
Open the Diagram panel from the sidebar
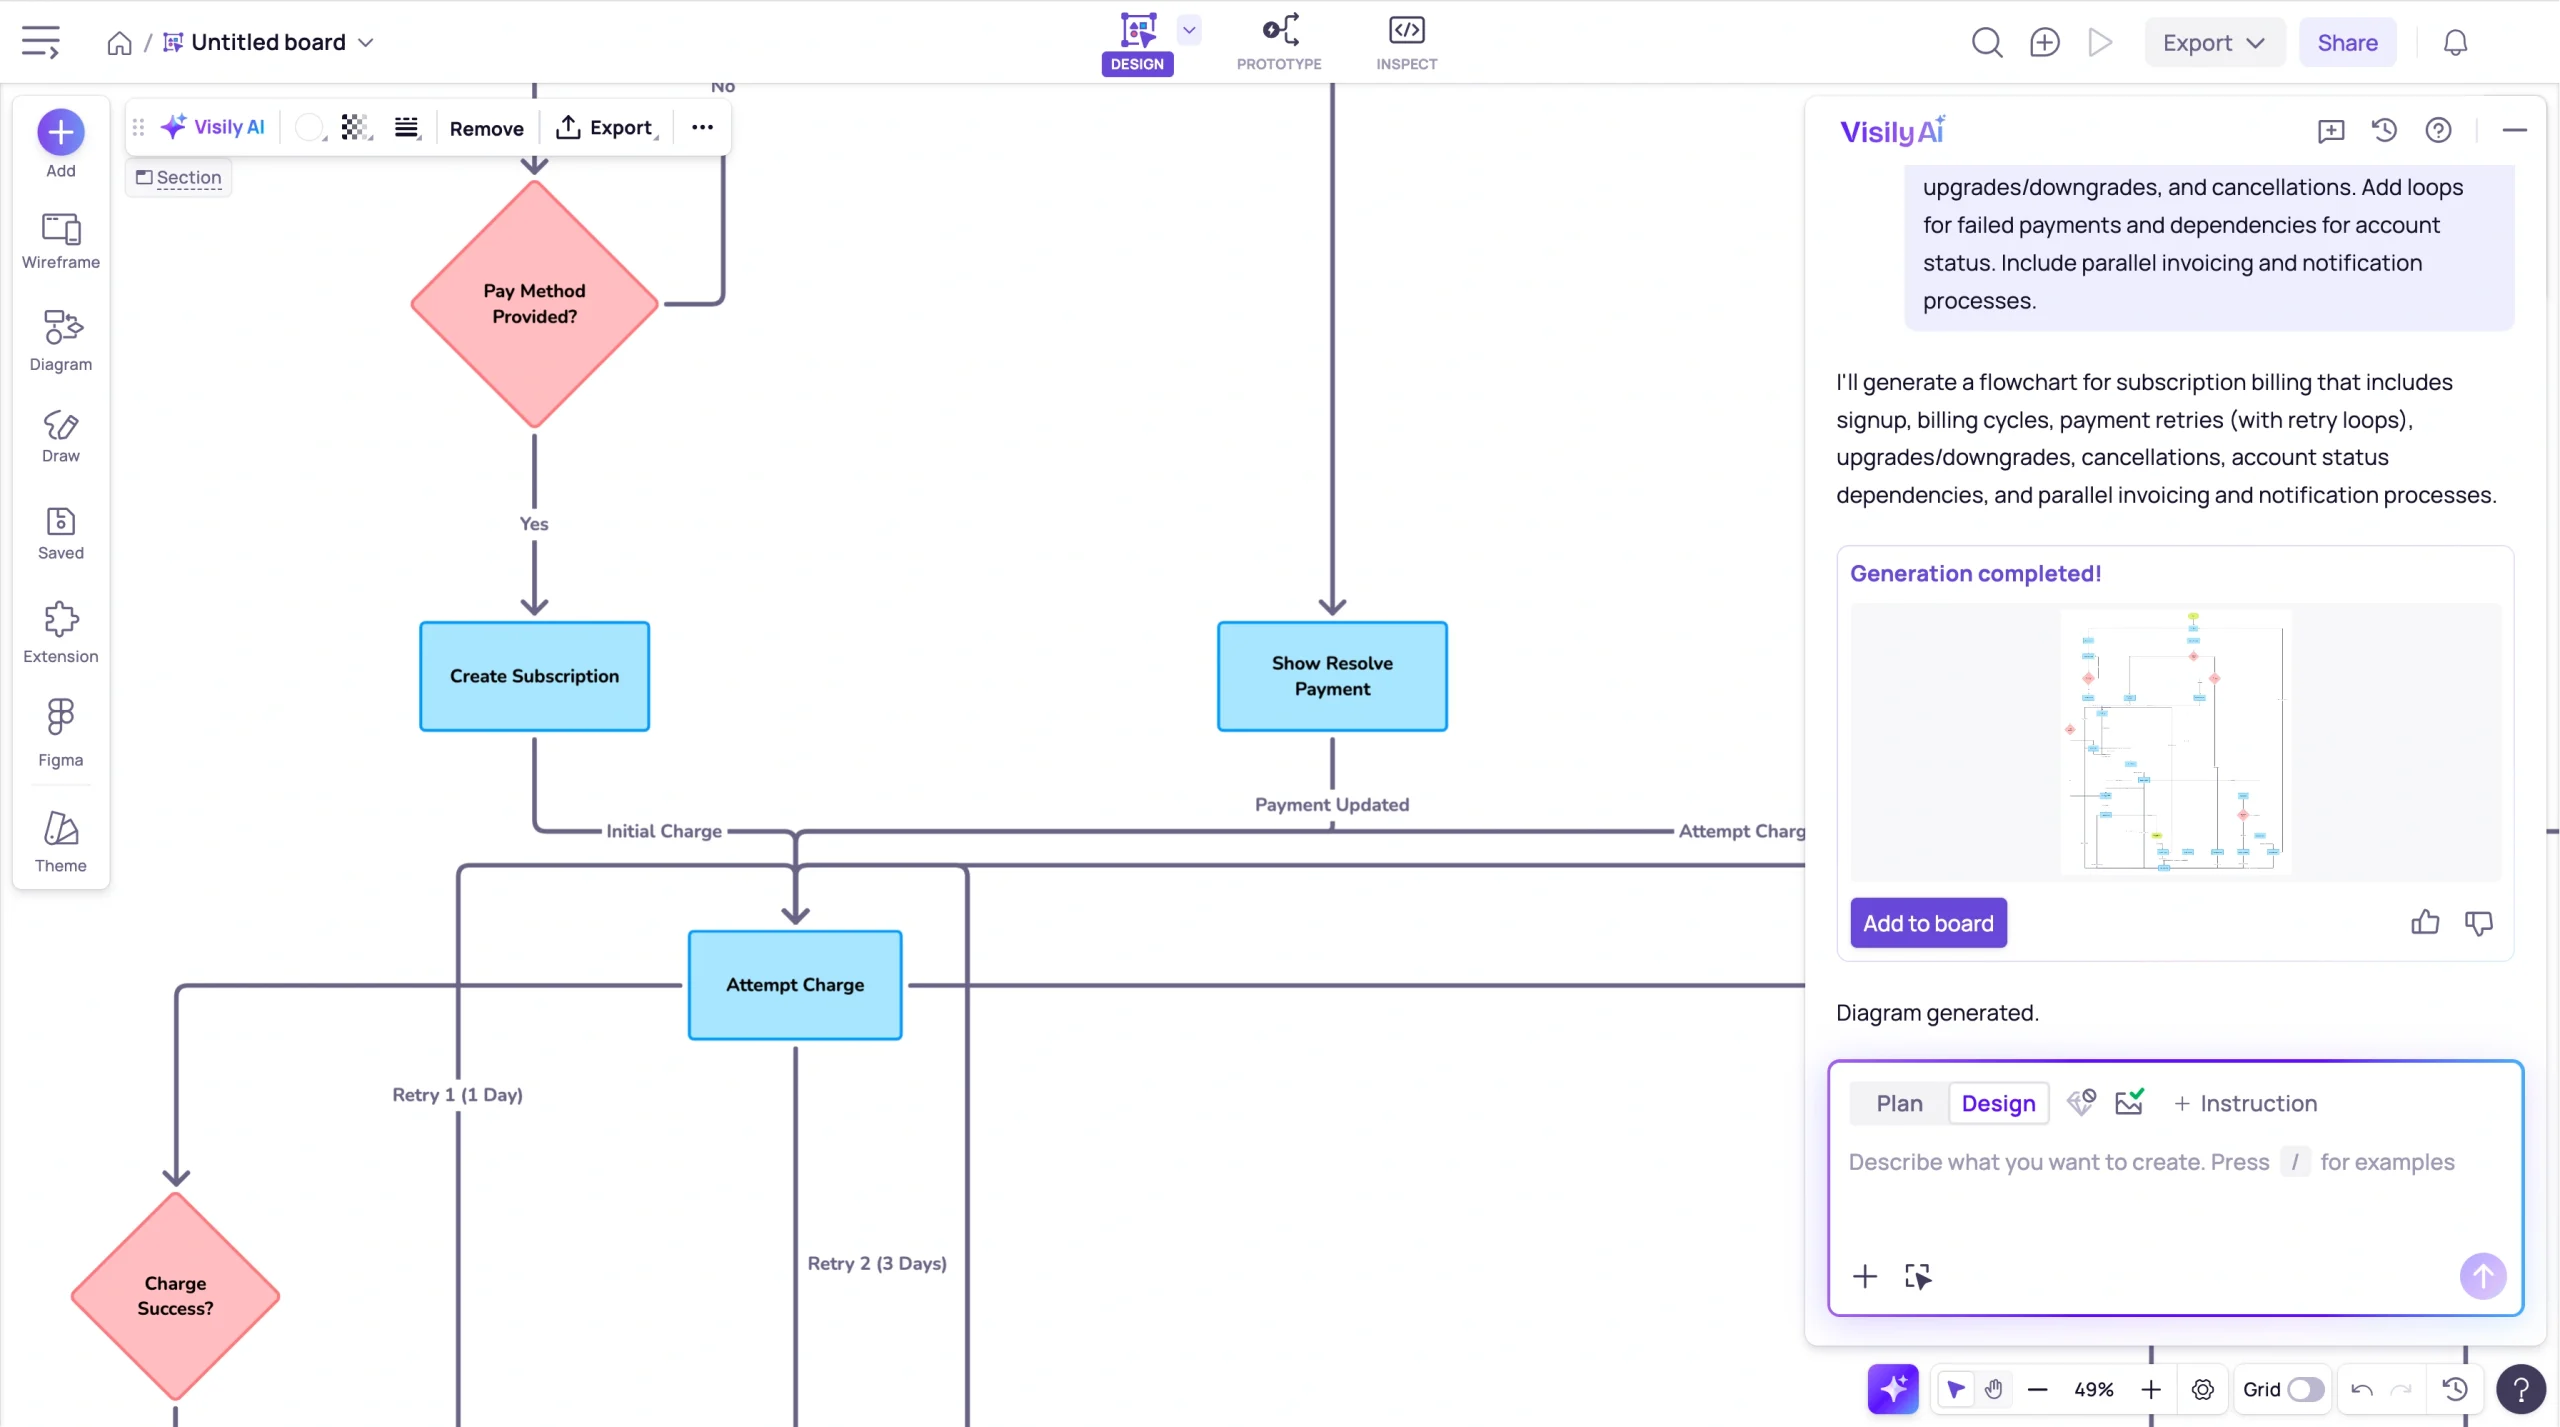click(x=60, y=340)
